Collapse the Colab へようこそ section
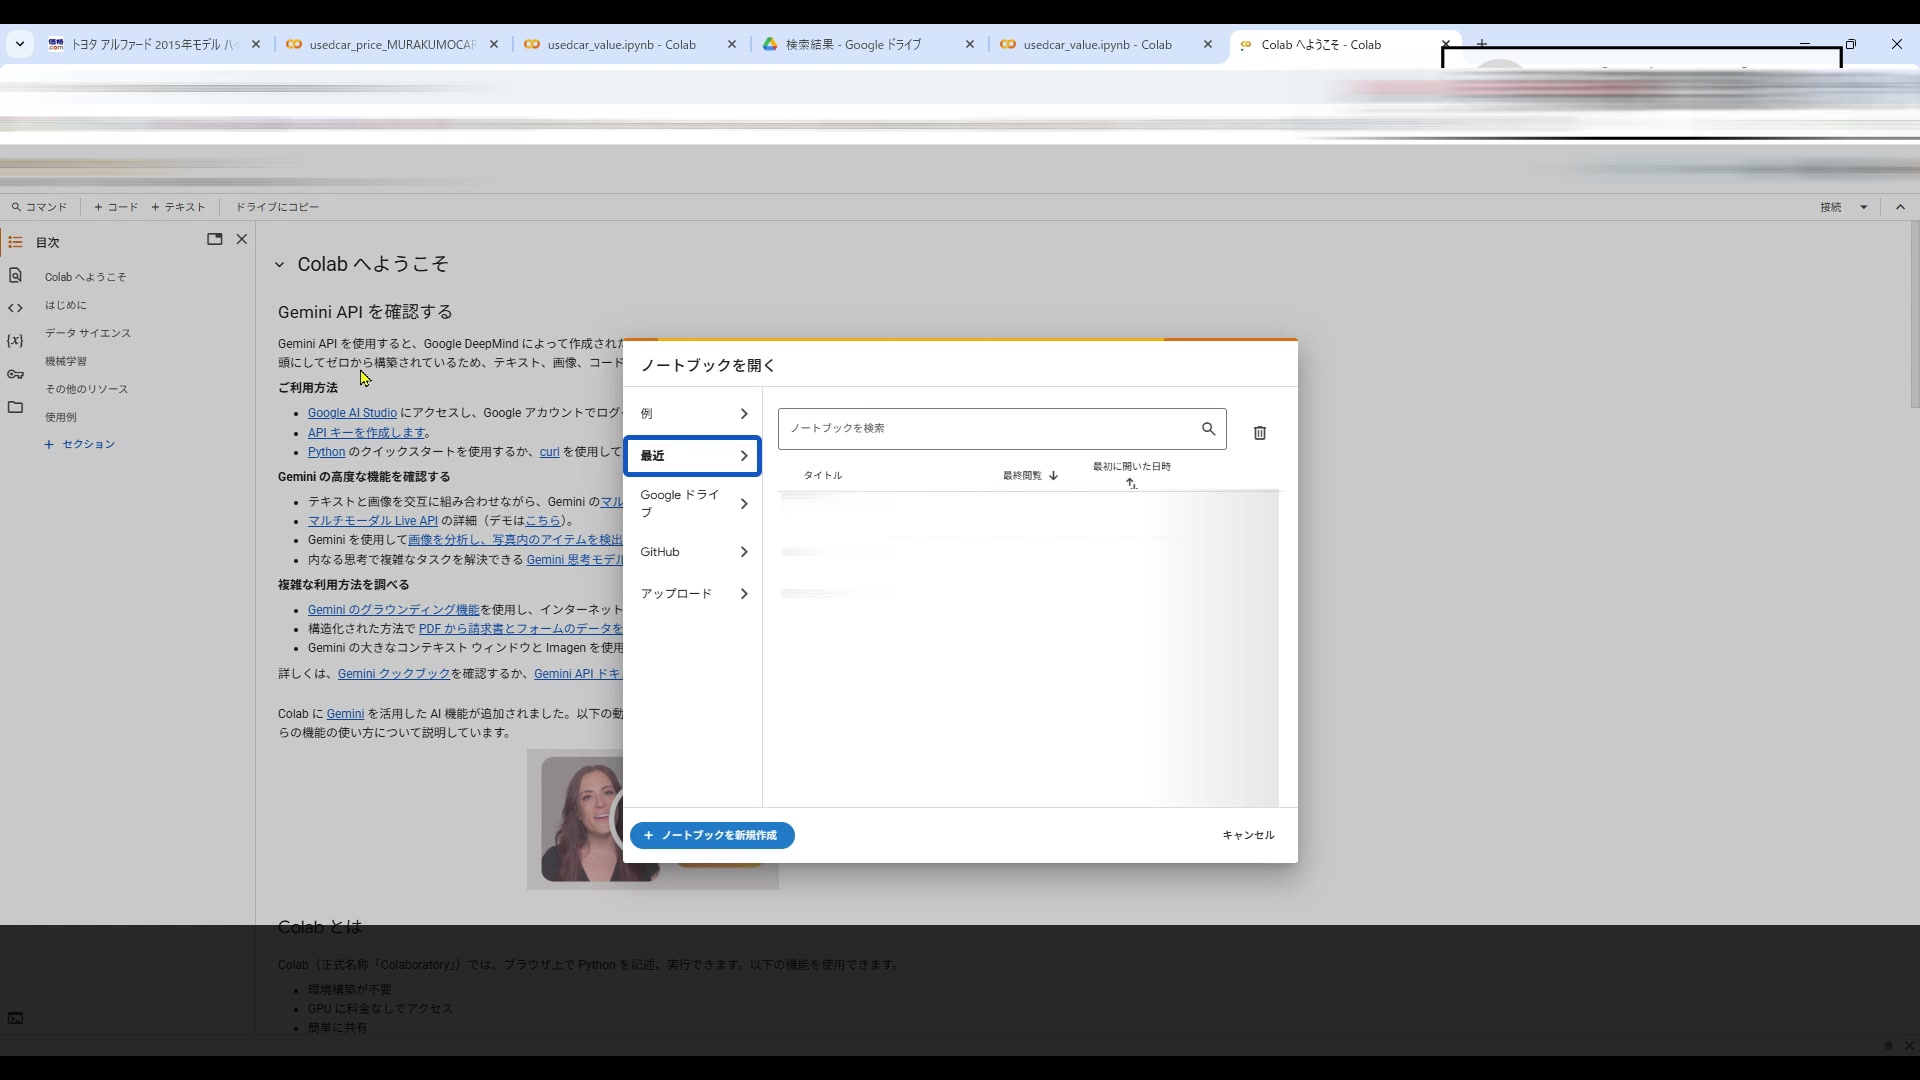The width and height of the screenshot is (1920, 1080). 279,265
